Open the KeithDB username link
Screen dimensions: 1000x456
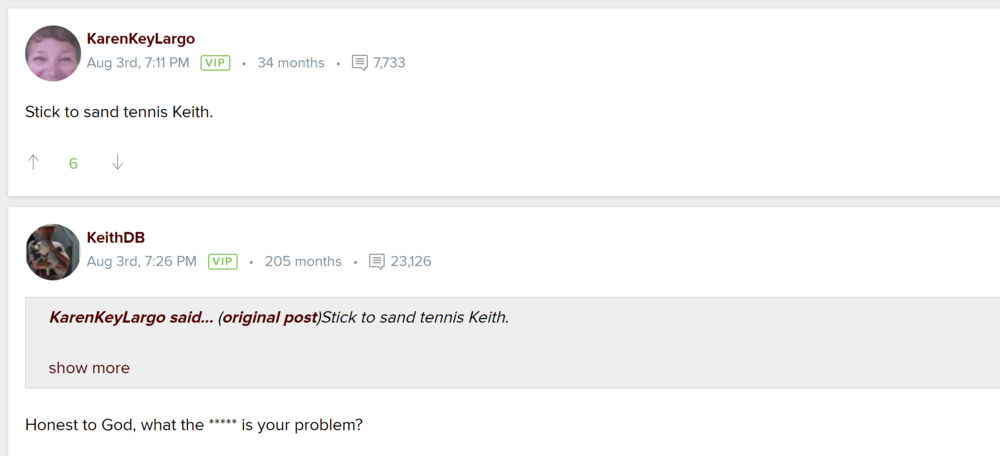(116, 238)
